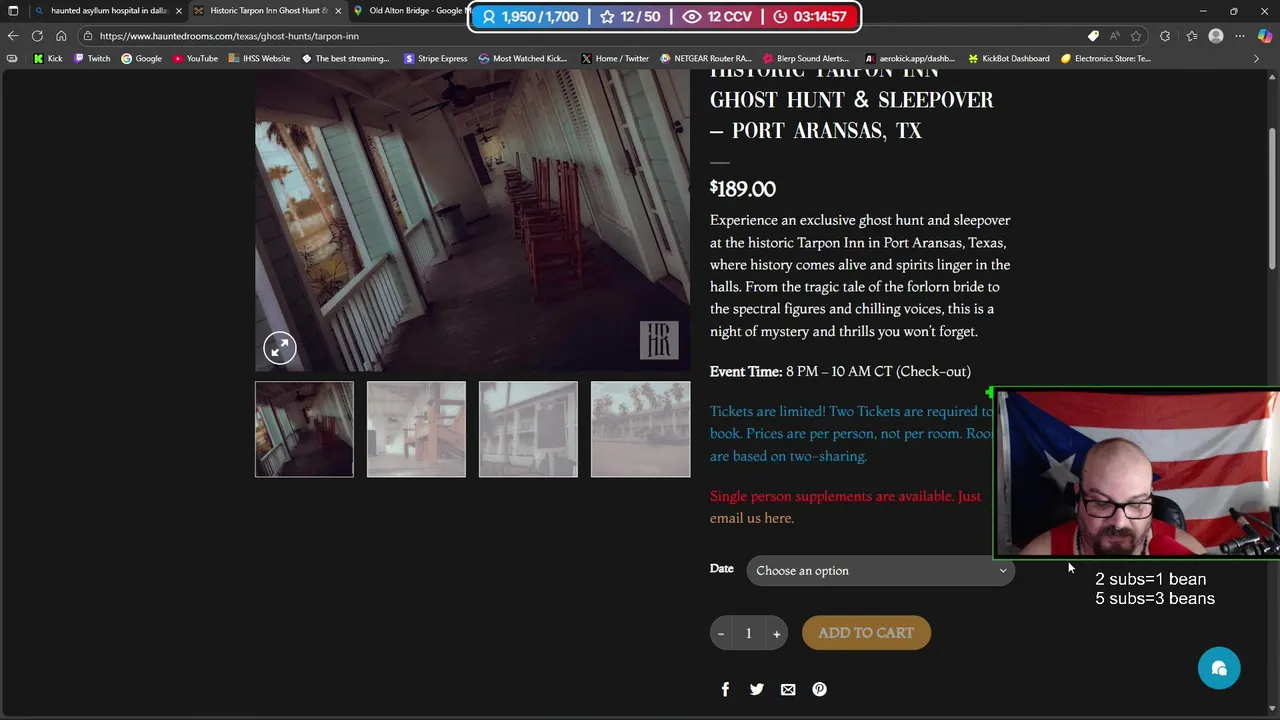Open the YouTube bookmark

click(x=195, y=59)
